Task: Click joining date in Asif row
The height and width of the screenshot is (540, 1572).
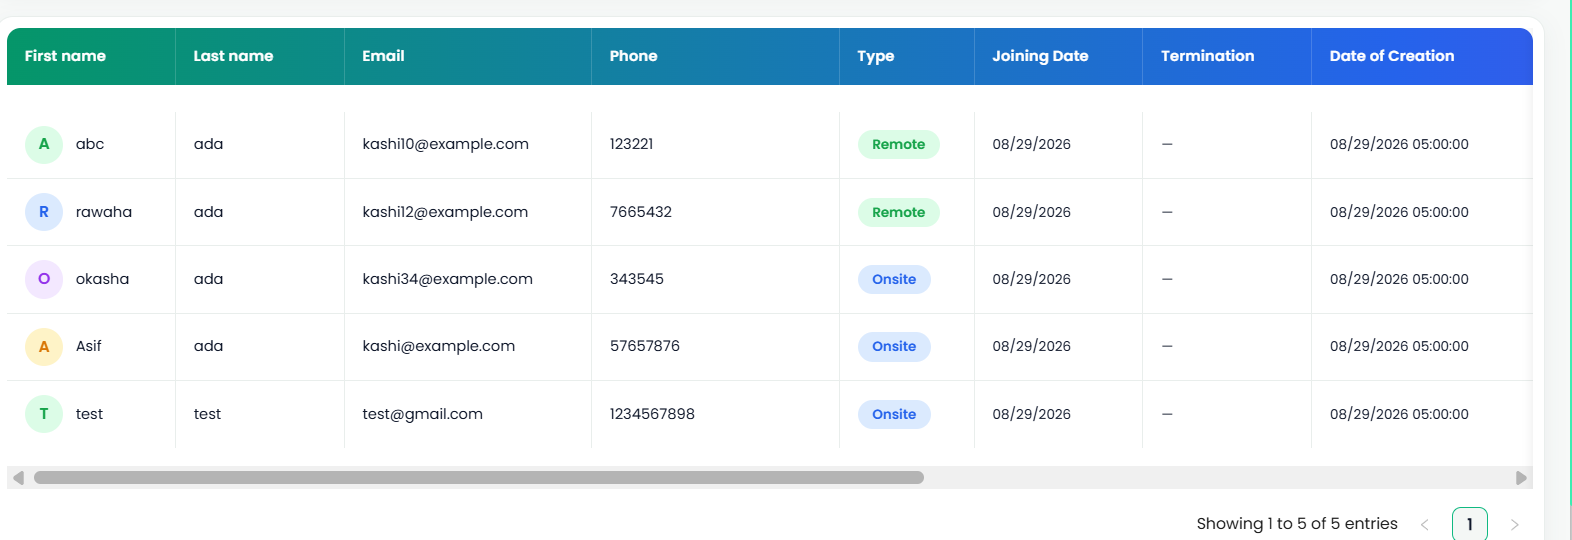Action: [1031, 346]
